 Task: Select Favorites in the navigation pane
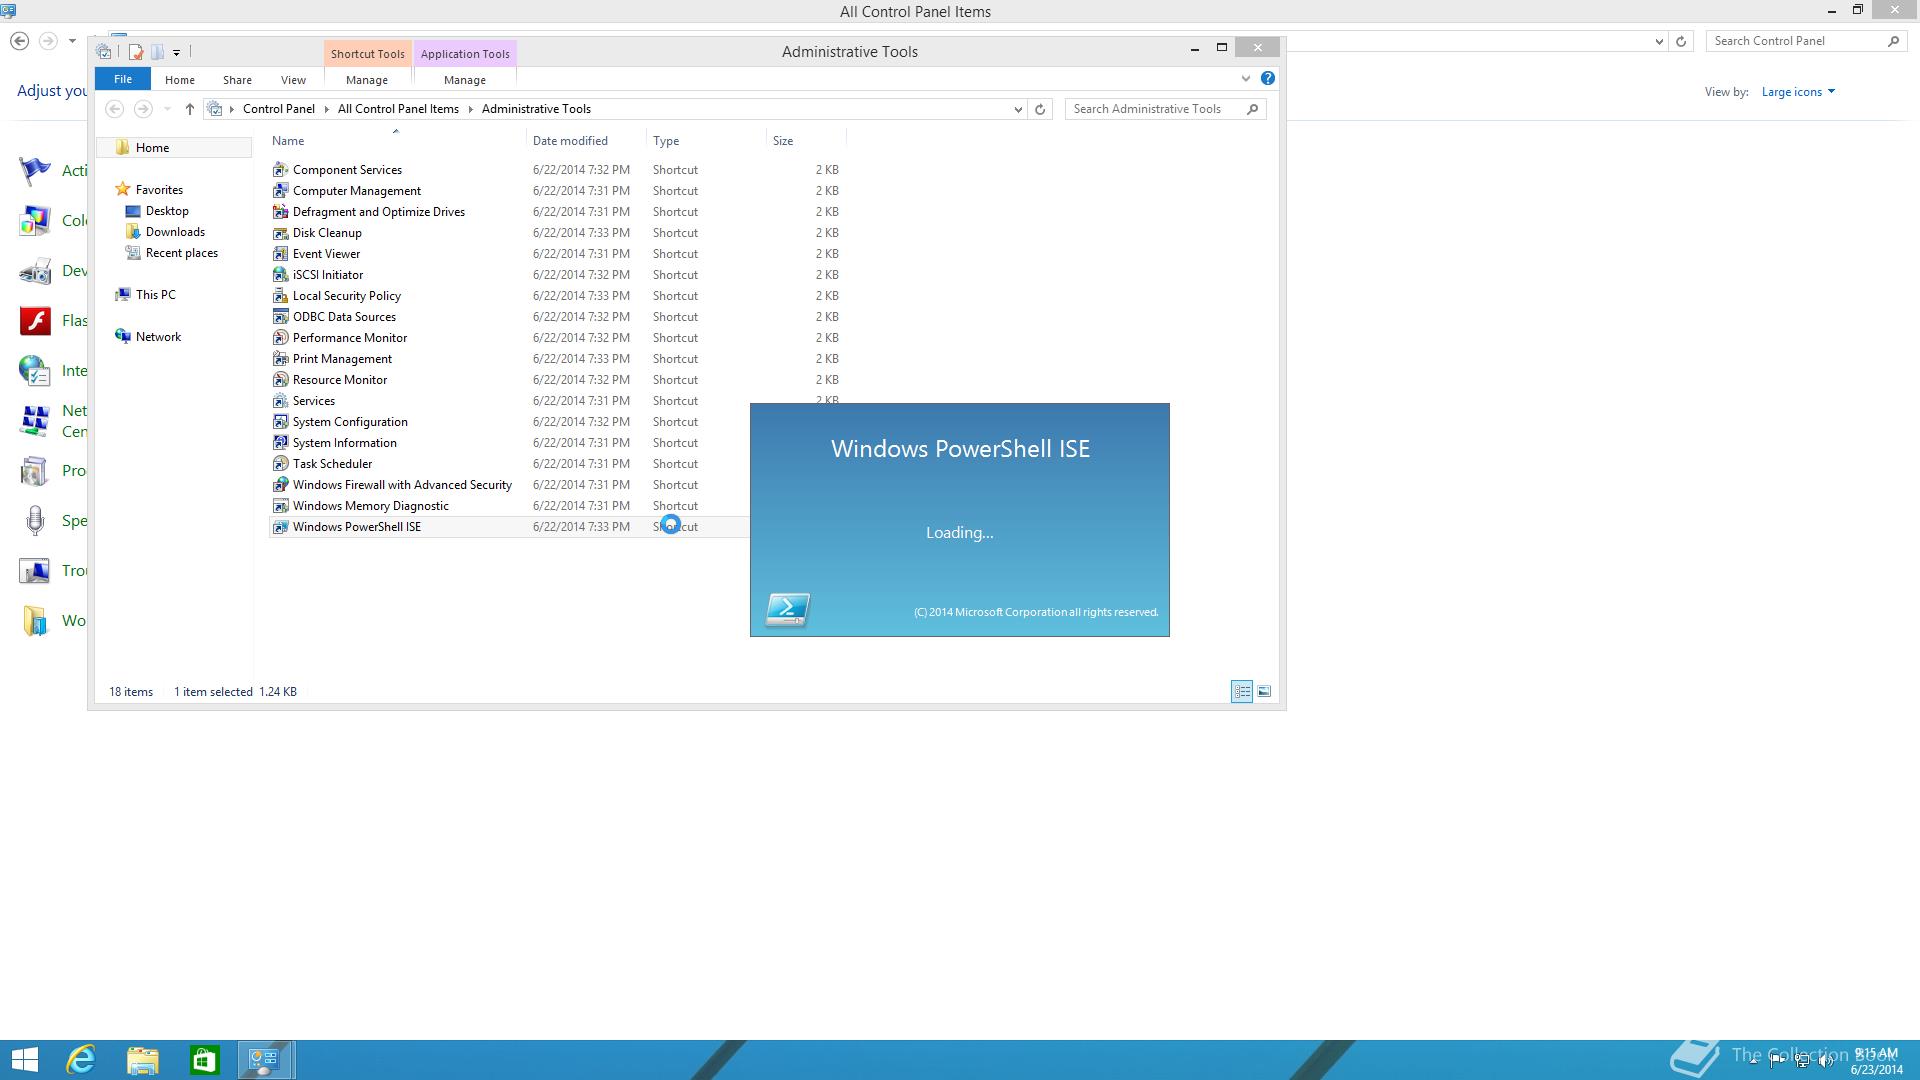point(159,190)
